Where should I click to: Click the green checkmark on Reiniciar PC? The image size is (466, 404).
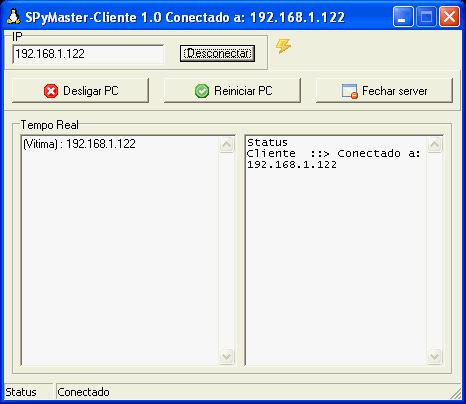(x=202, y=91)
